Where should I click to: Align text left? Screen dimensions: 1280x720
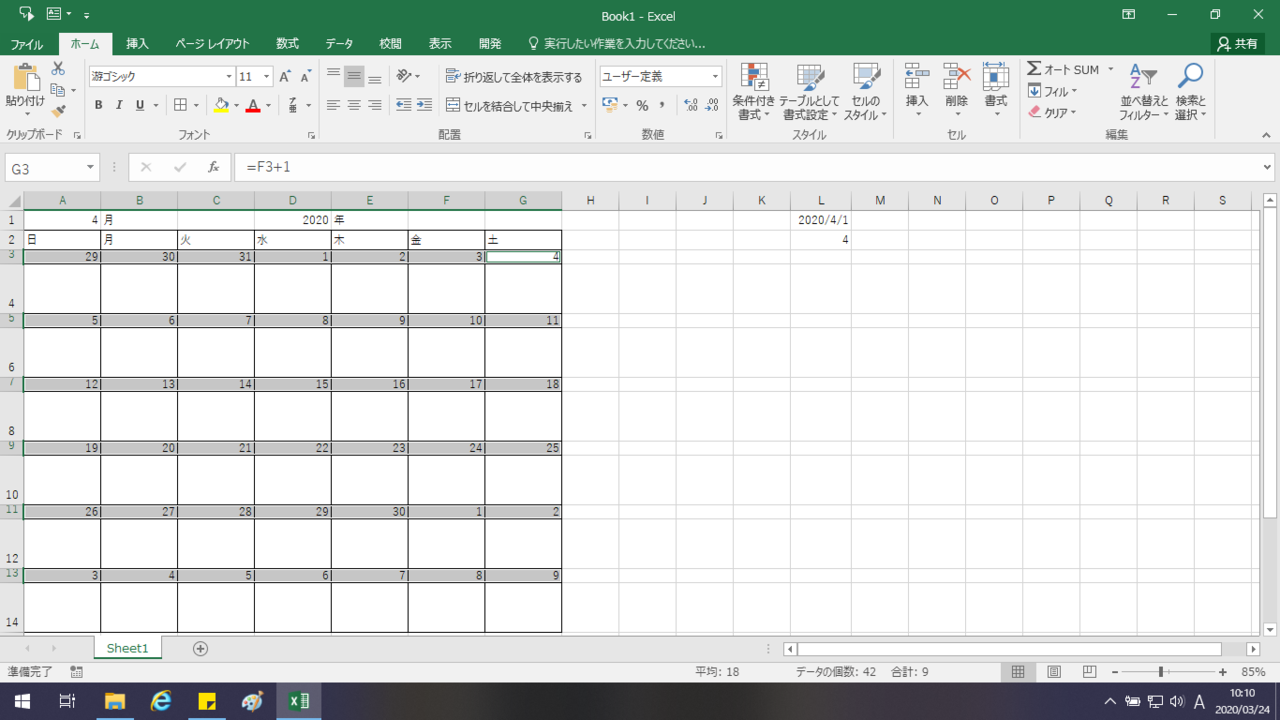[334, 105]
